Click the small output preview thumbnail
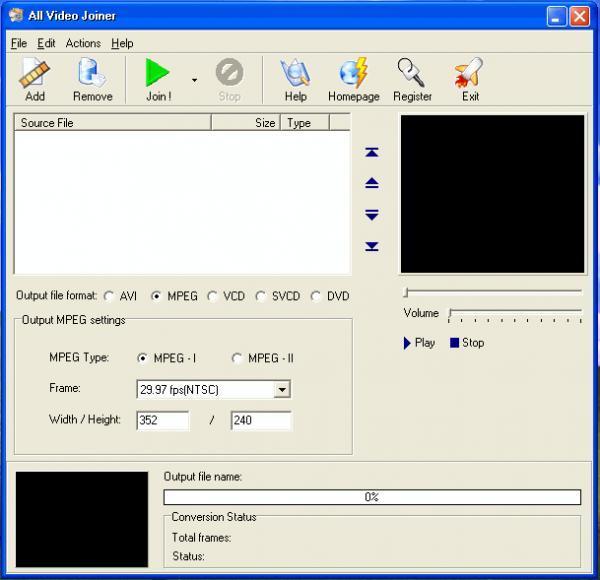The image size is (600, 580). (x=82, y=519)
